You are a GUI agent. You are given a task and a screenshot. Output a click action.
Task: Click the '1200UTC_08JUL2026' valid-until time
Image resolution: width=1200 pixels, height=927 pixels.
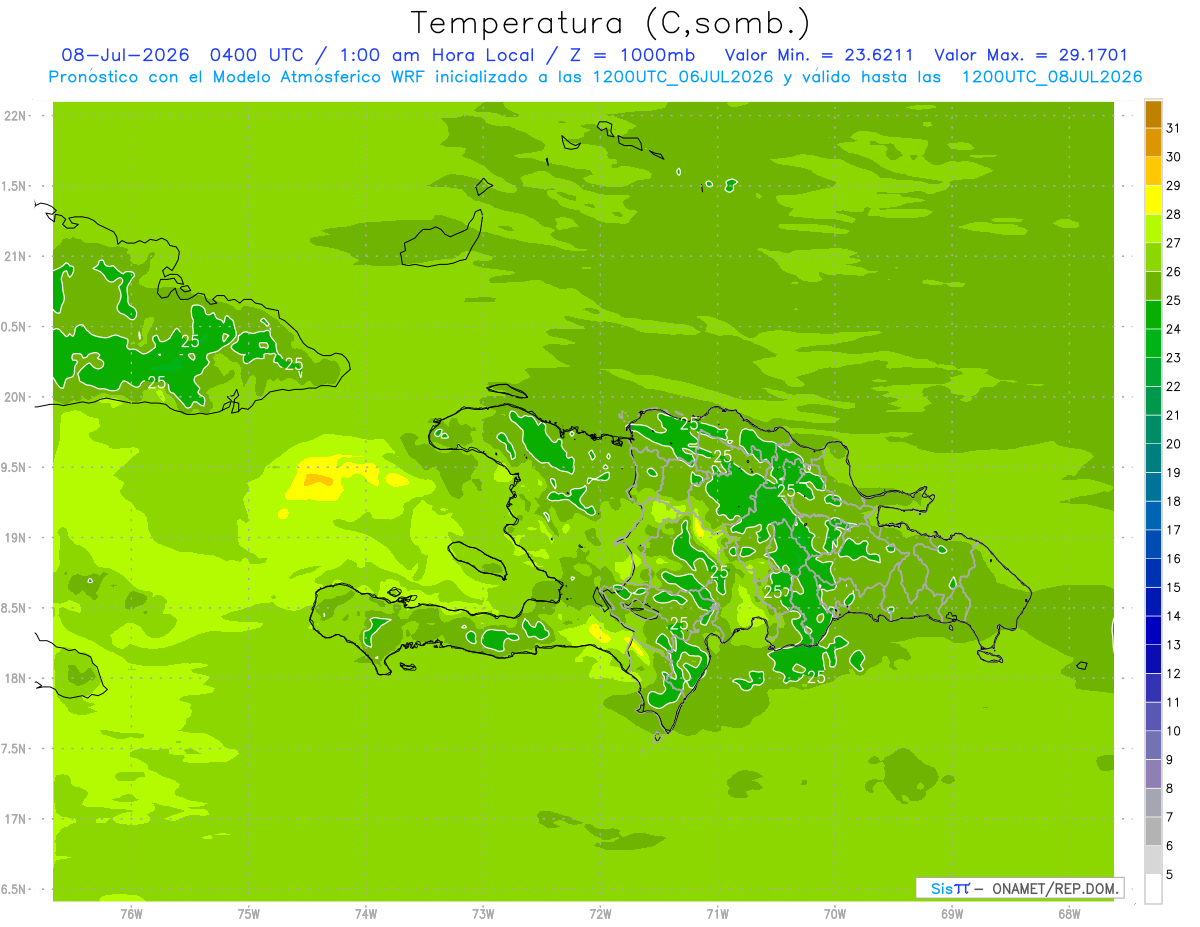[1052, 77]
